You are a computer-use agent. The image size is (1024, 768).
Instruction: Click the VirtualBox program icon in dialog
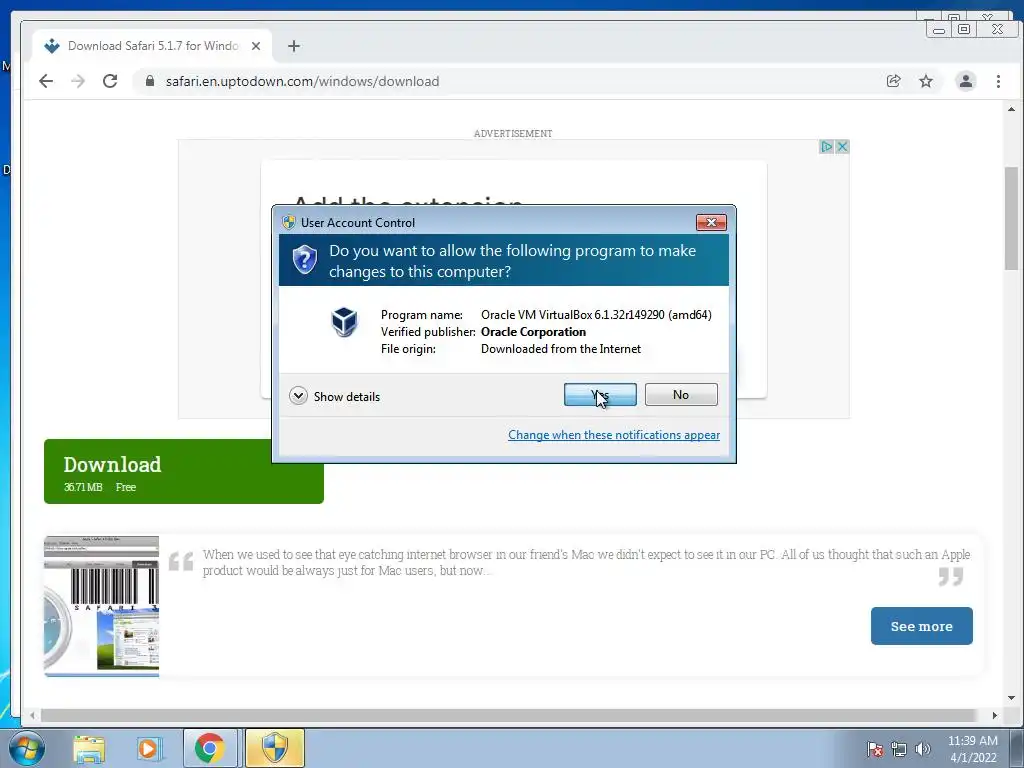point(344,321)
